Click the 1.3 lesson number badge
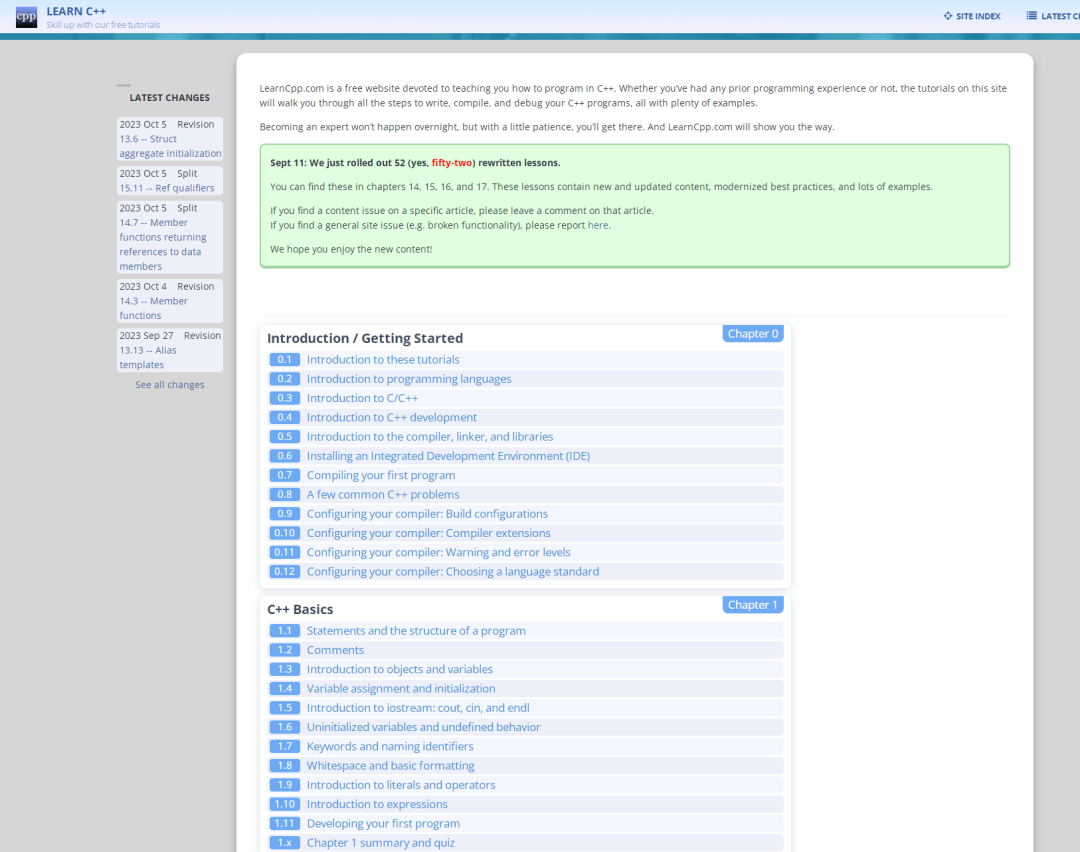Viewport: 1080px width, 852px height. pyautogui.click(x=284, y=669)
